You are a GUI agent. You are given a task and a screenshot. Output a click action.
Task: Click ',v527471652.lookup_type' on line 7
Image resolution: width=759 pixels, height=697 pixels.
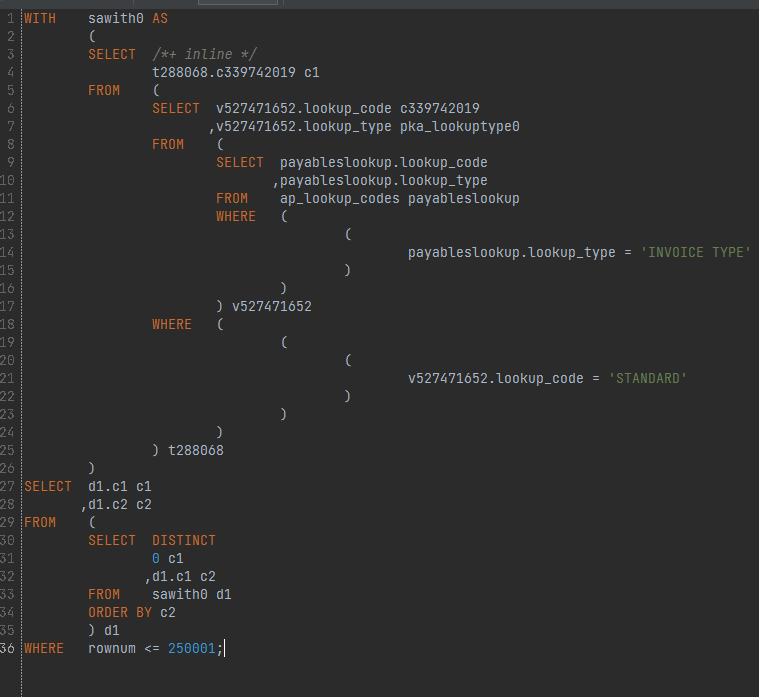(300, 127)
